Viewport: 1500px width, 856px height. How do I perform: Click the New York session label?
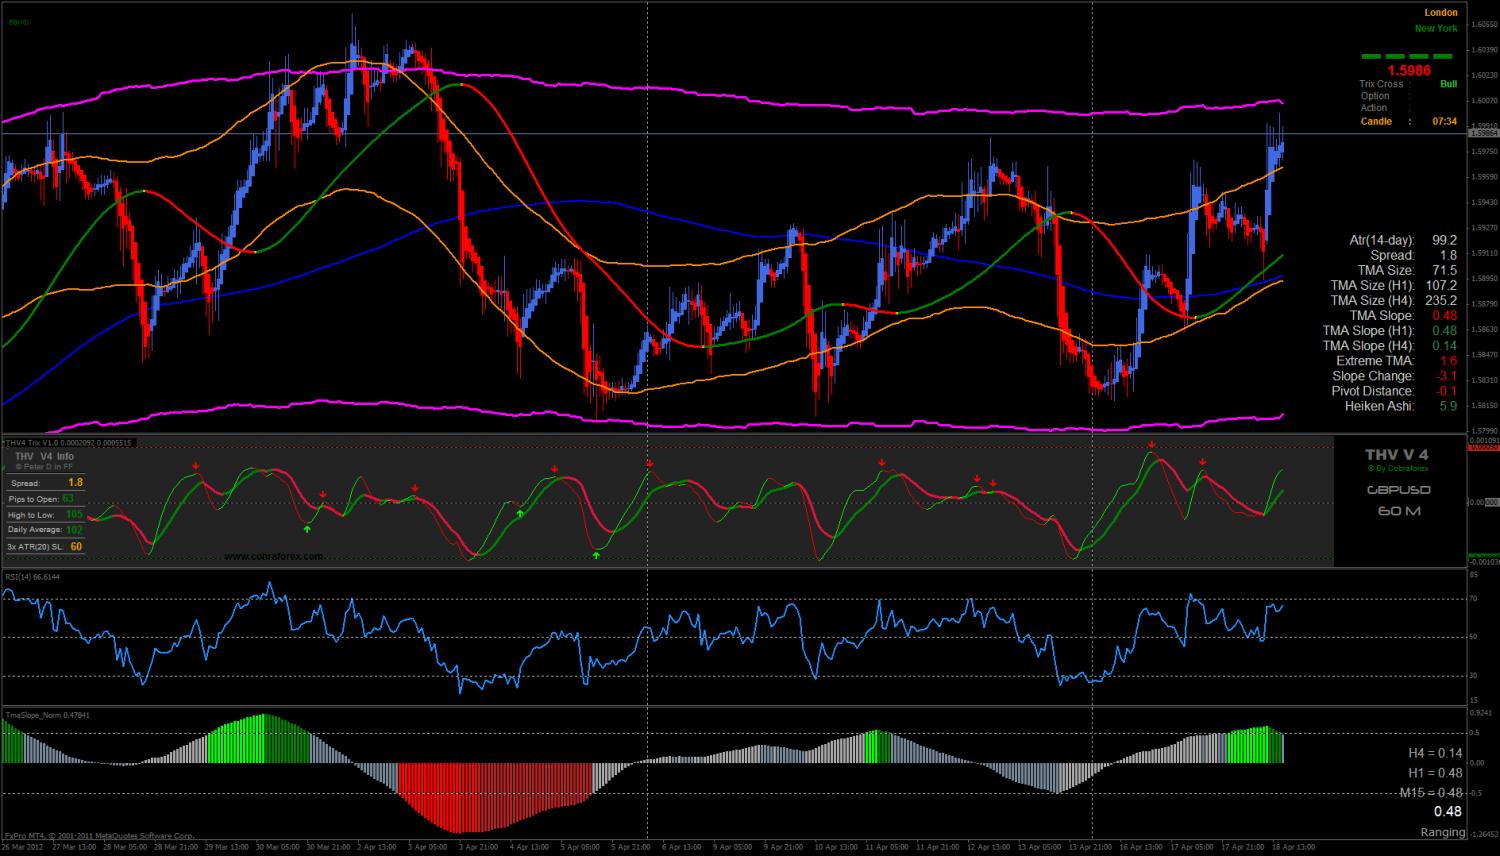(1436, 28)
